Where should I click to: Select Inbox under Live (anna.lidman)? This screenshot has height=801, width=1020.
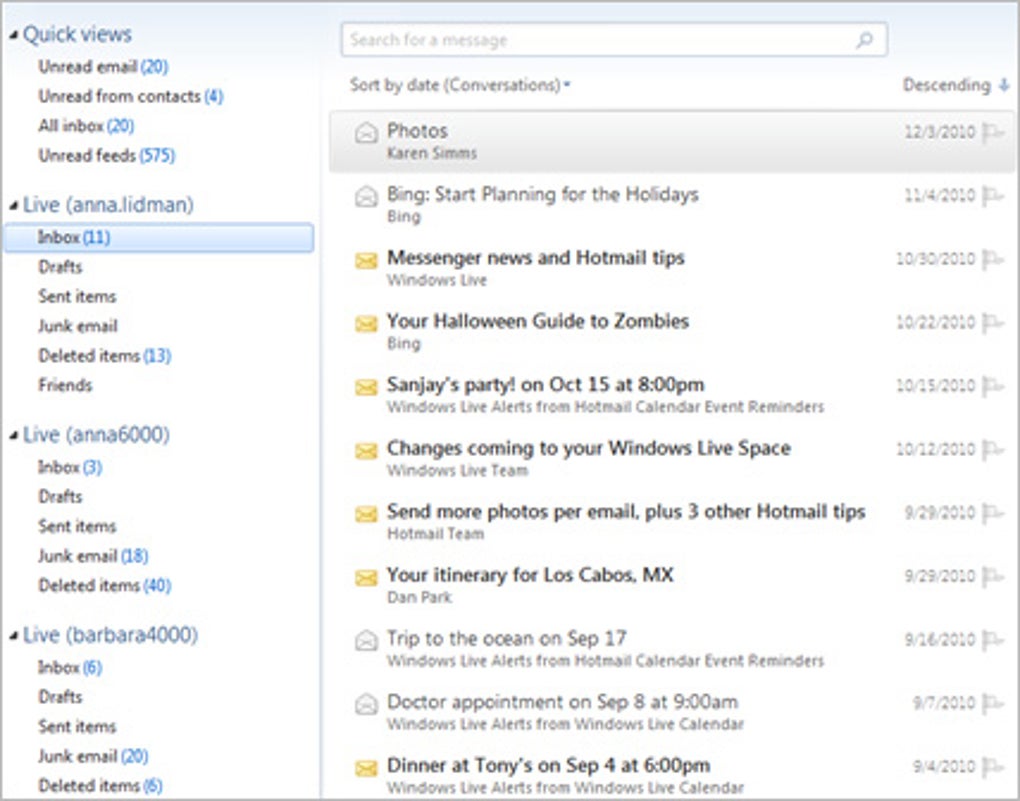pos(73,238)
